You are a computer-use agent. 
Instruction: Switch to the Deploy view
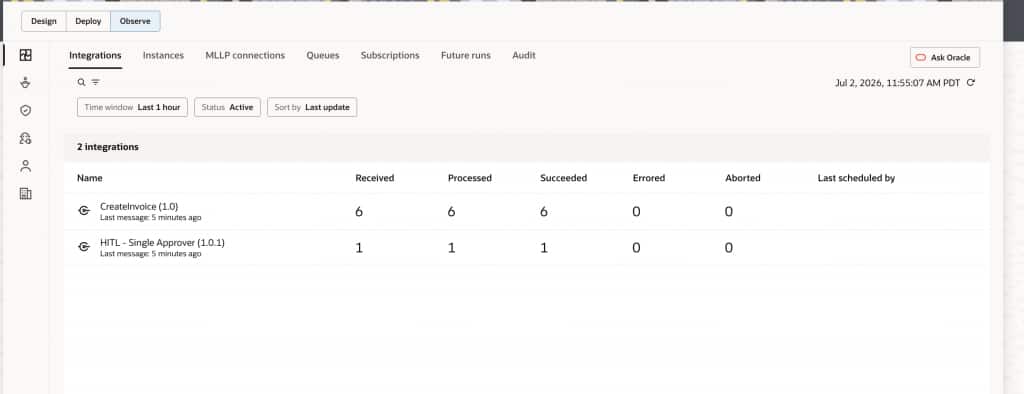[88, 21]
